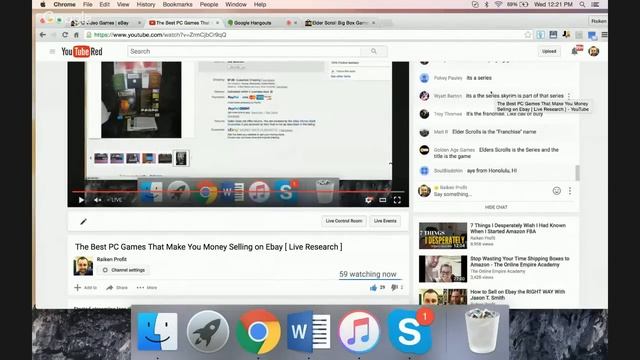Image resolution: width=640 pixels, height=360 pixels.
Task: Click the Raiken Profit channel name link
Action: tap(111, 259)
